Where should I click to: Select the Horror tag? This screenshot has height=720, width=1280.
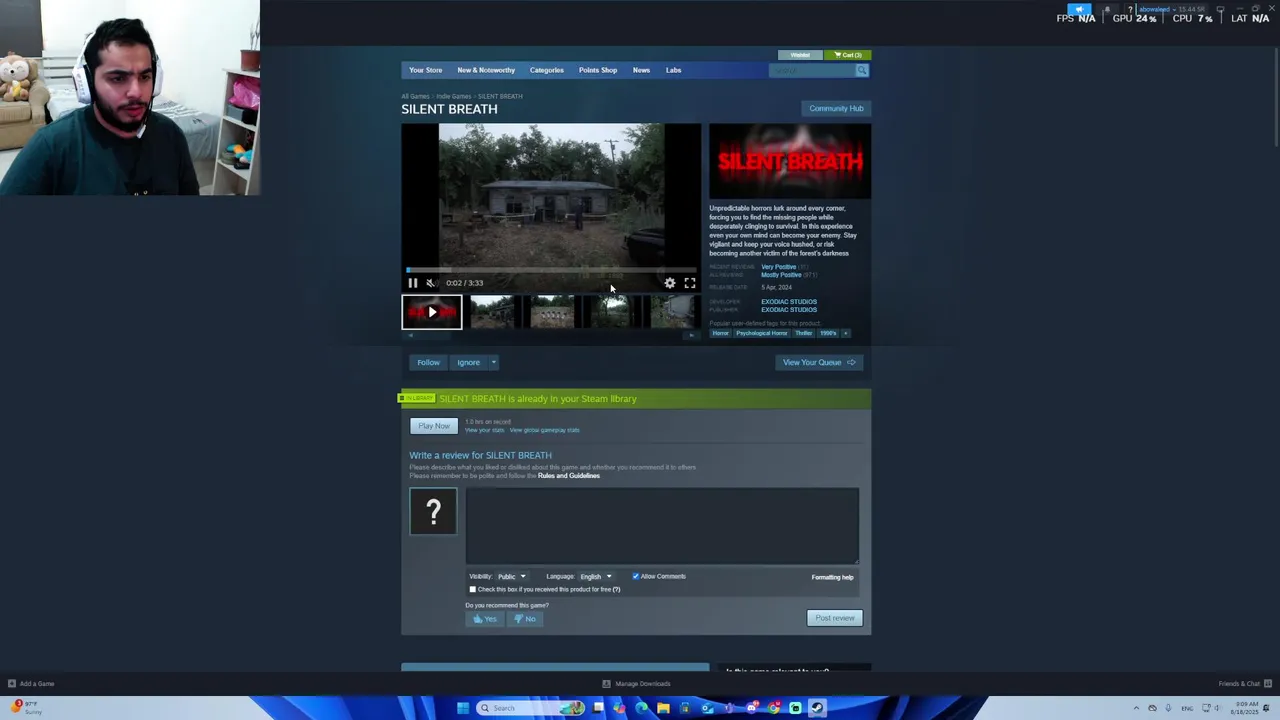click(720, 333)
